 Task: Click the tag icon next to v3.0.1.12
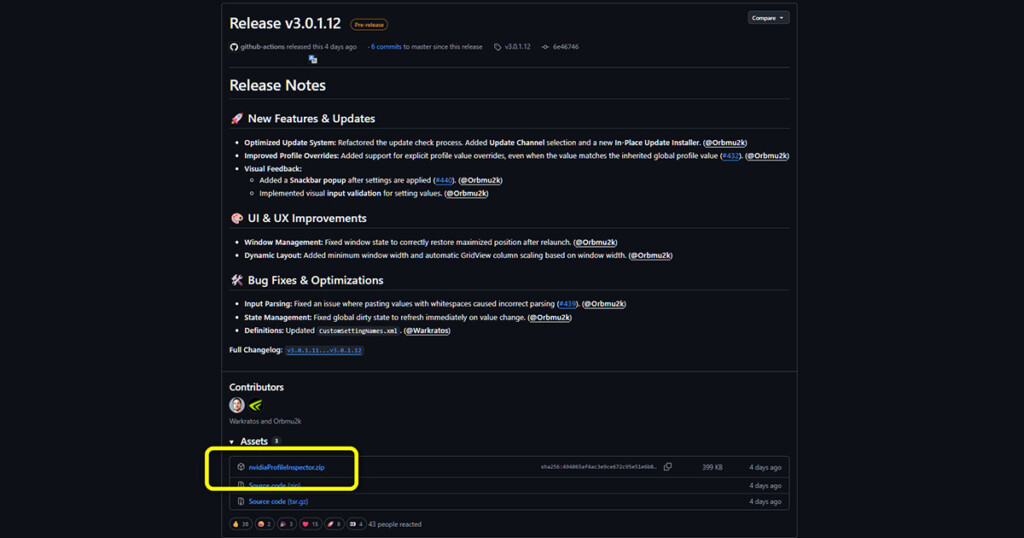[x=498, y=47]
